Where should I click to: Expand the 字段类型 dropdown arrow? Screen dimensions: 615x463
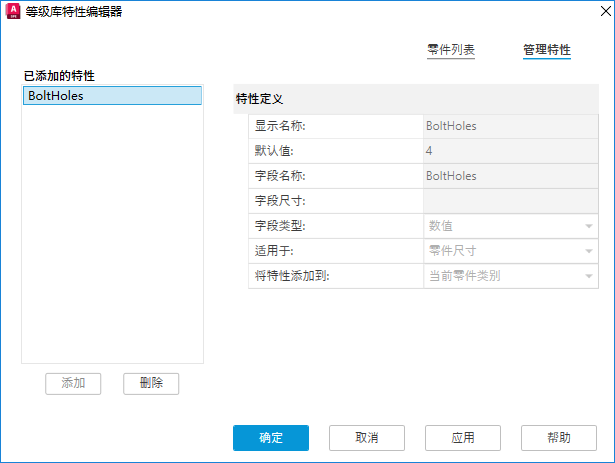point(589,226)
